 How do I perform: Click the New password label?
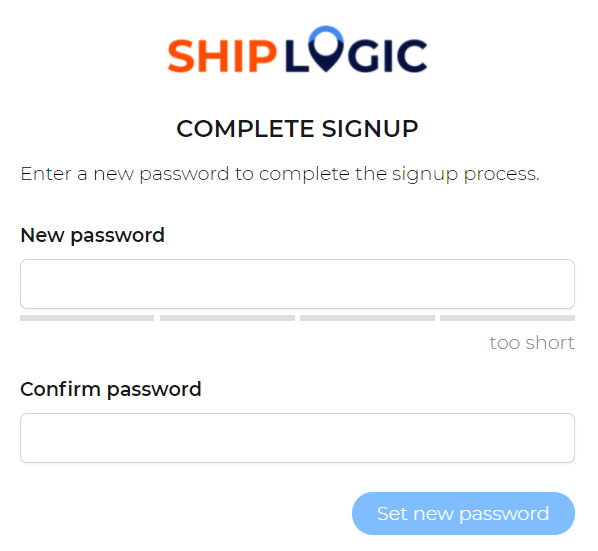[x=92, y=235]
